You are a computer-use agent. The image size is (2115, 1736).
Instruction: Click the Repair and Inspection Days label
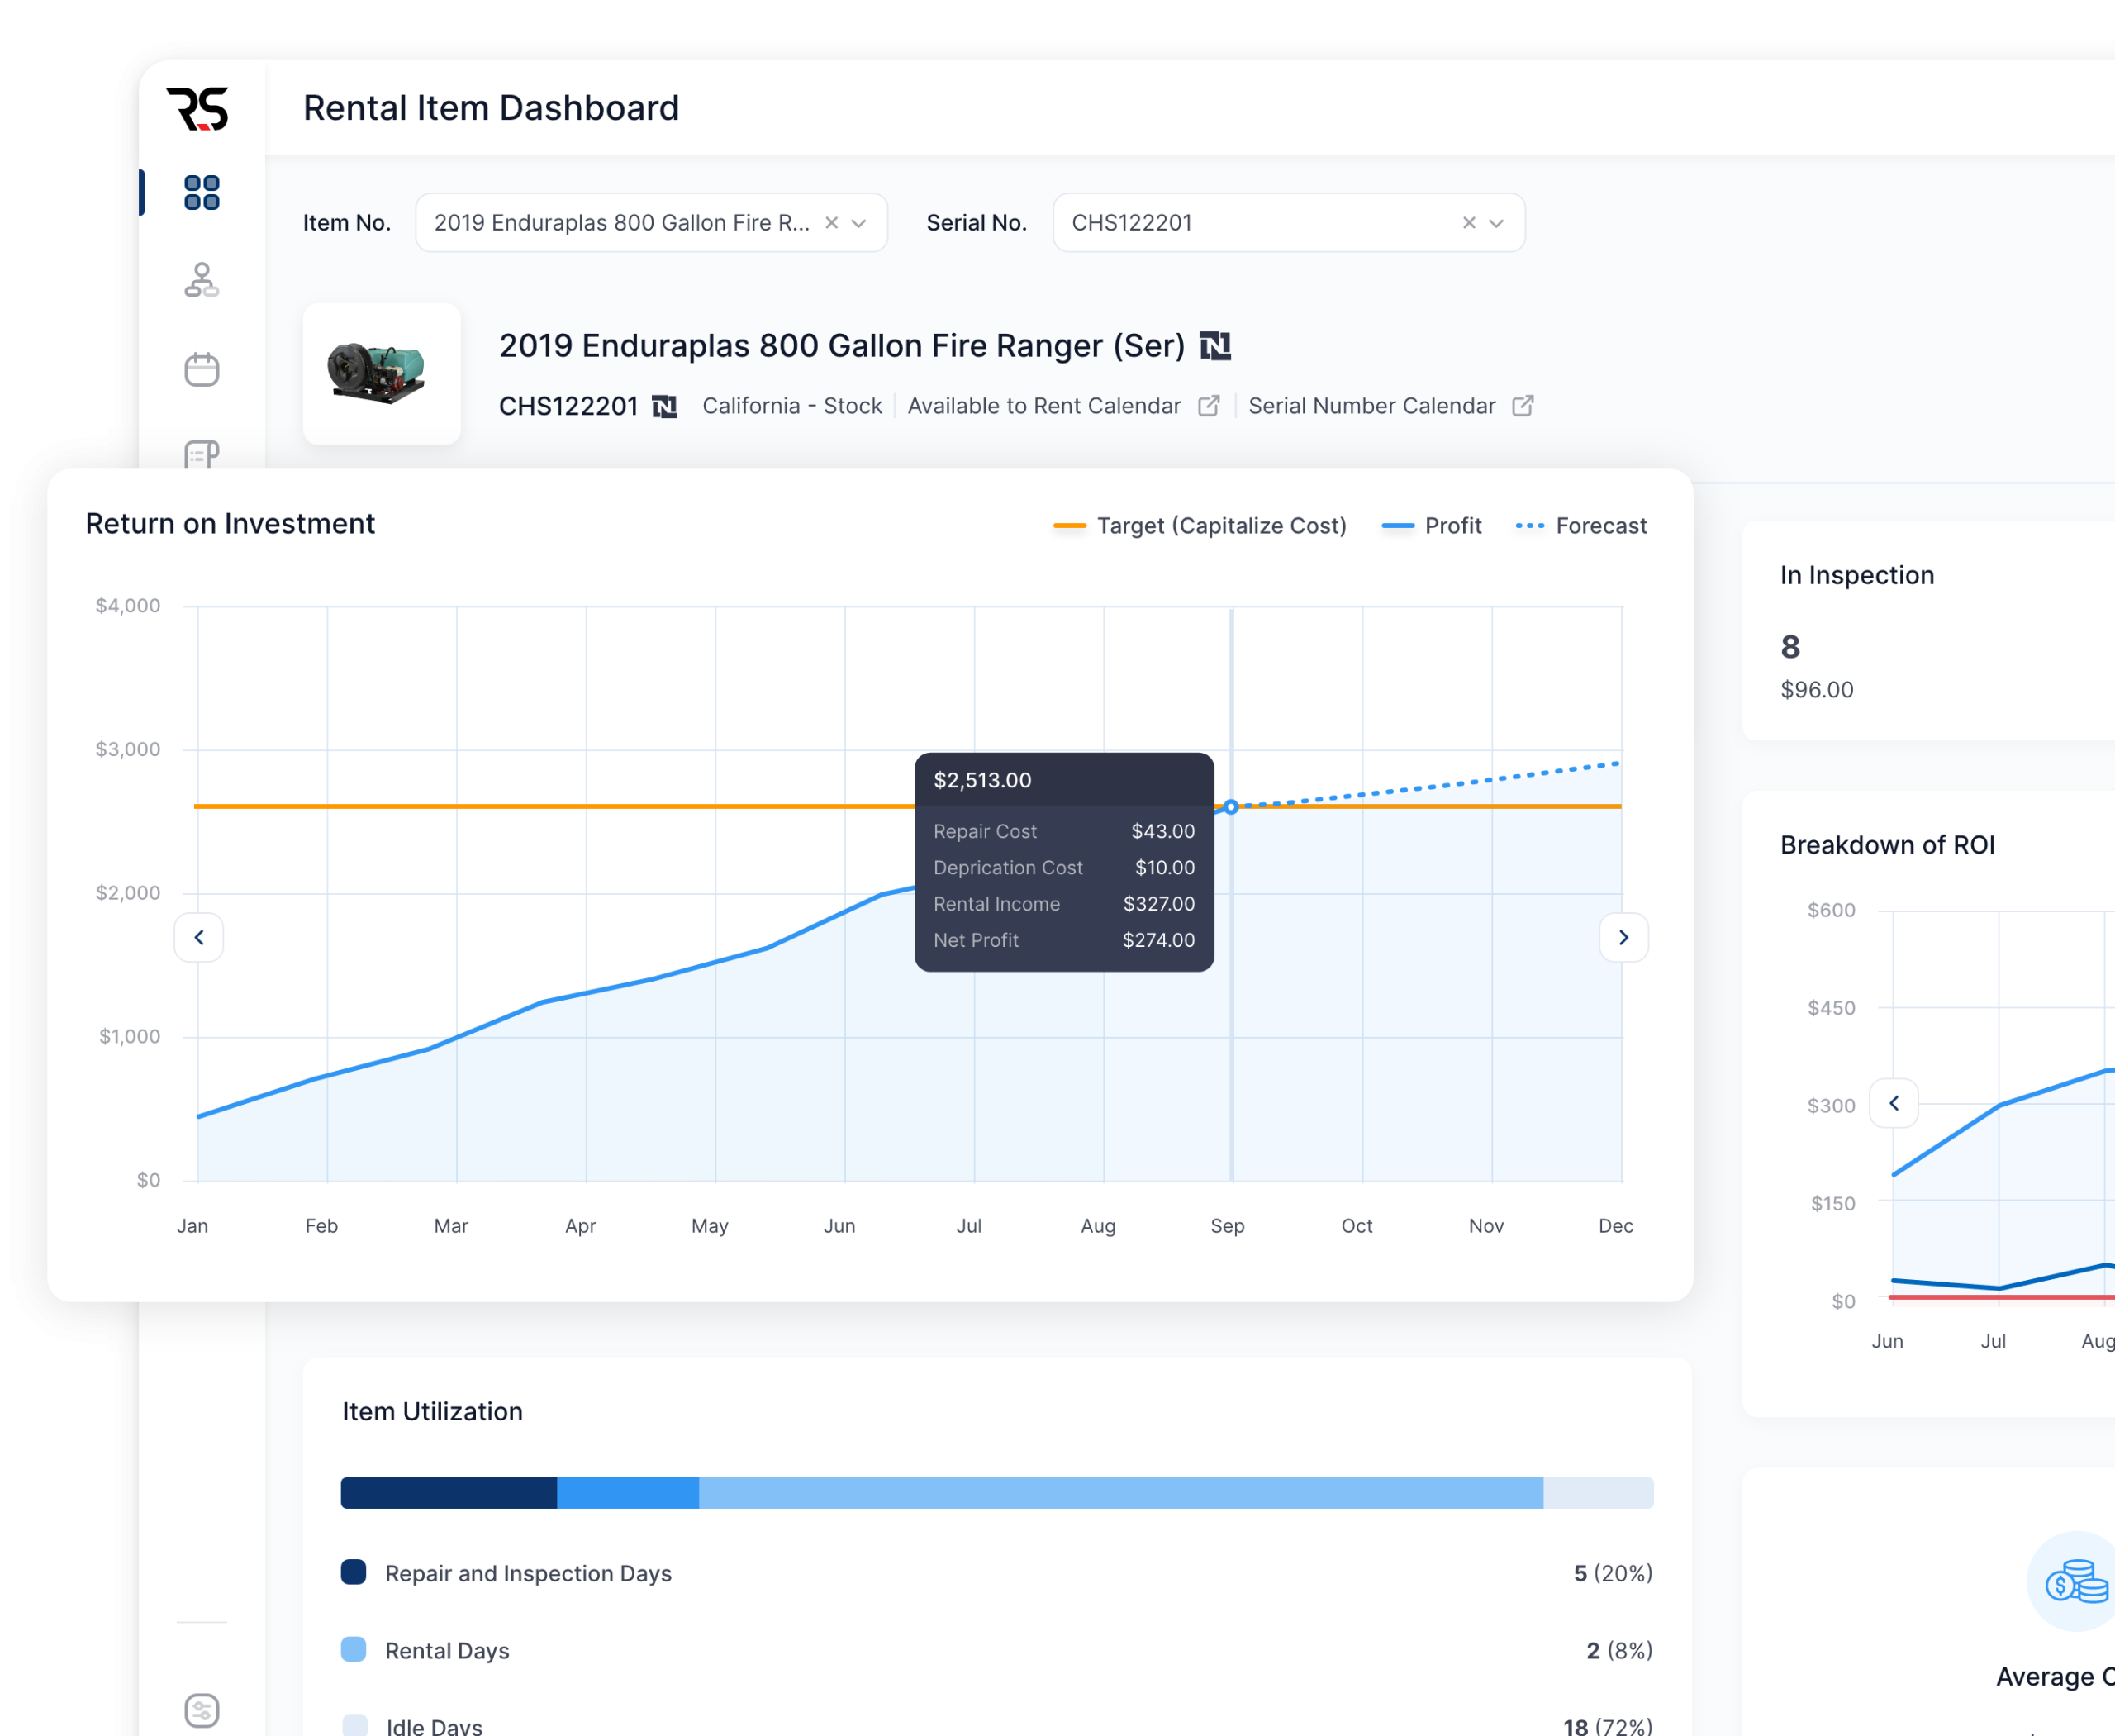pyautogui.click(x=528, y=1574)
